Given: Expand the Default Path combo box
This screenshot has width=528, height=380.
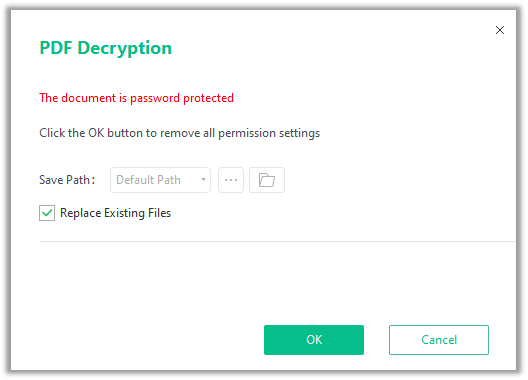Looking at the screenshot, I should [160, 180].
